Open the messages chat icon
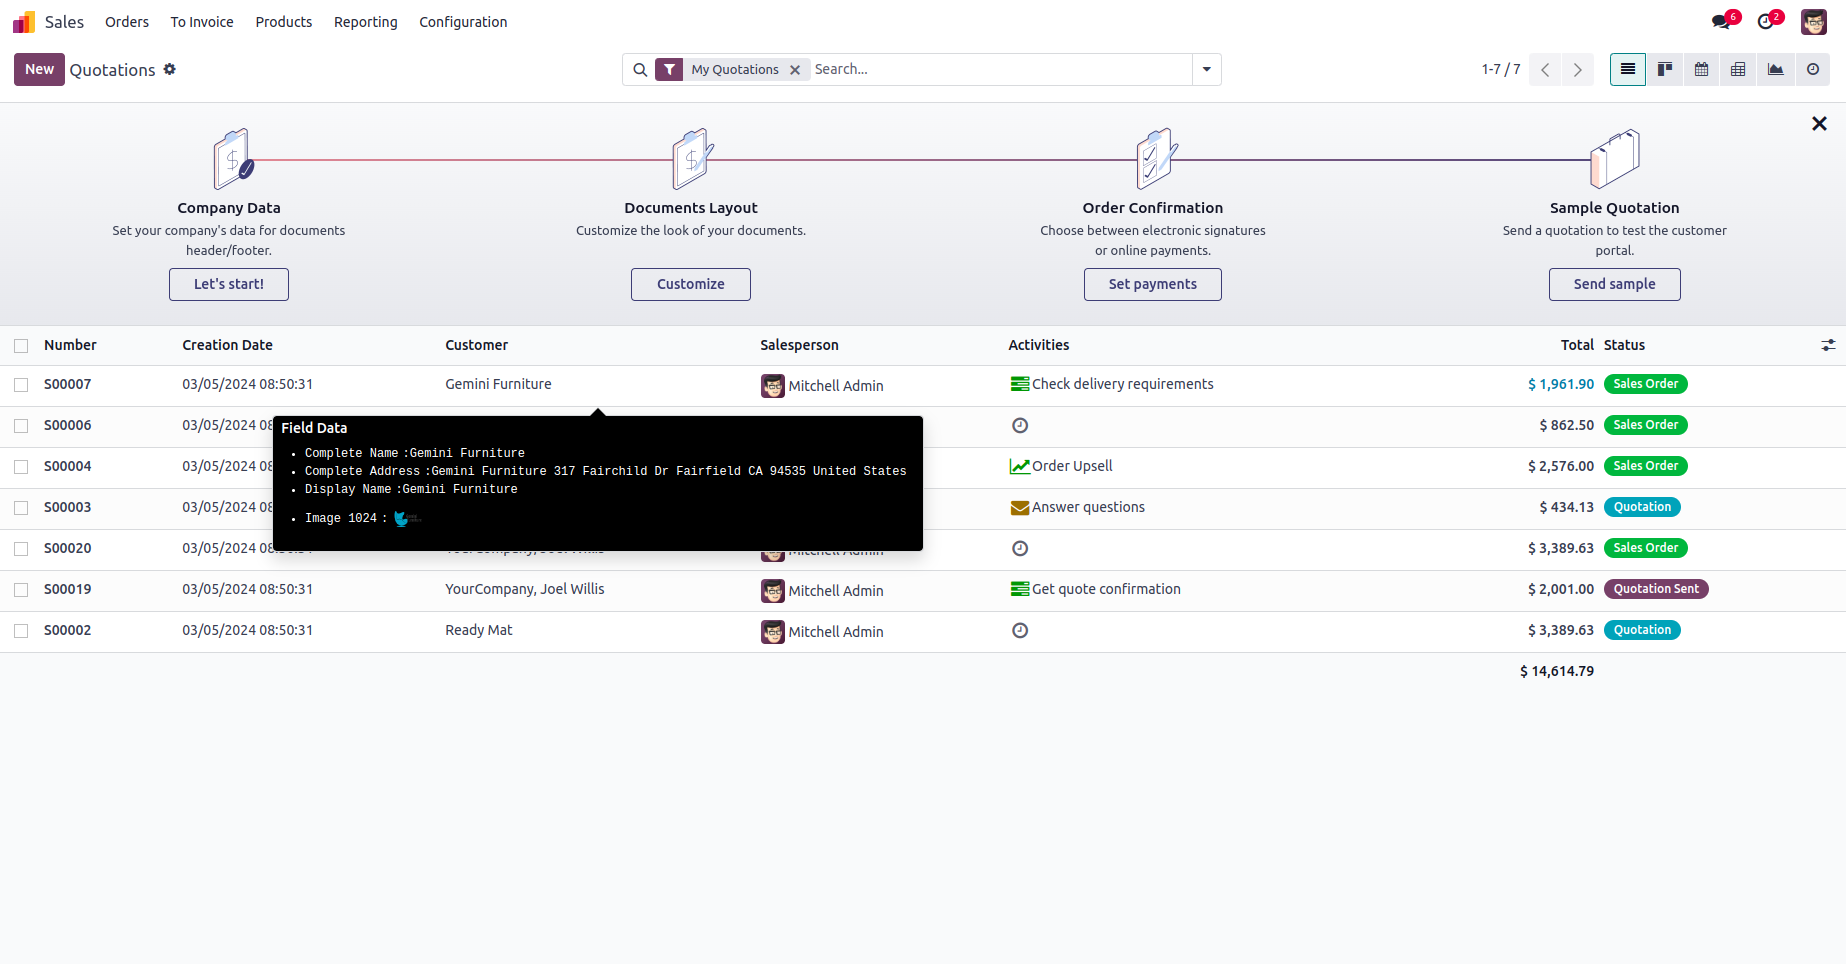The width and height of the screenshot is (1846, 964). click(1721, 22)
